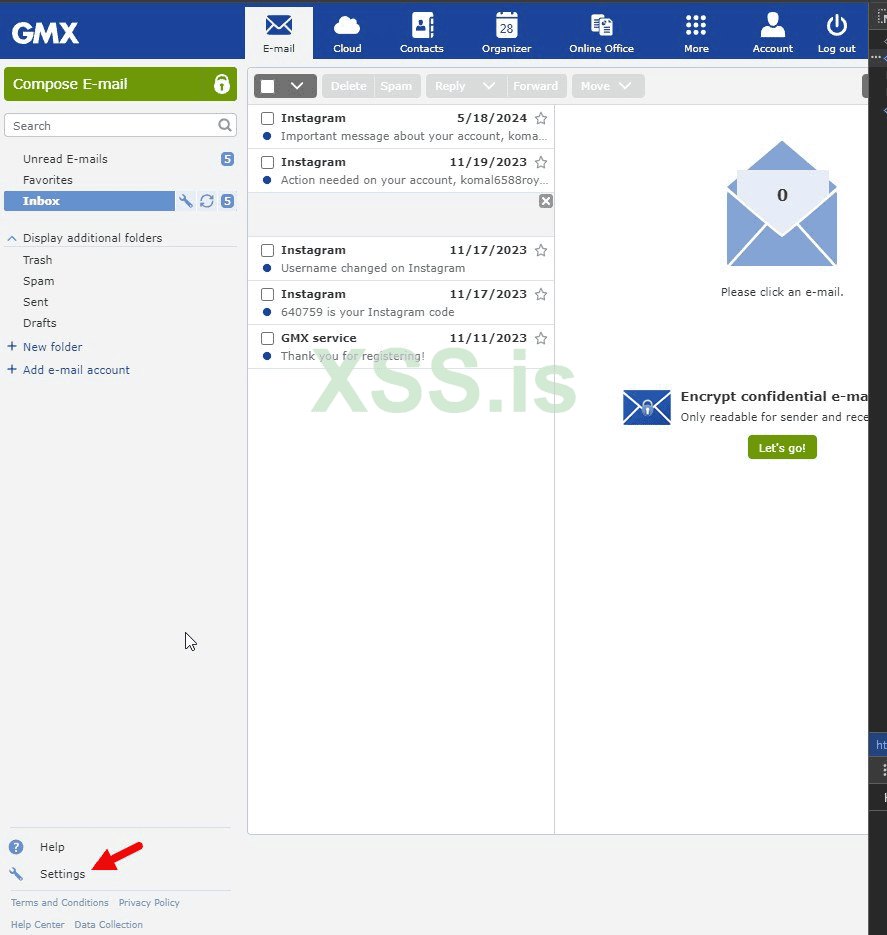Click the search magnifier icon
Screen dimensions: 887x935
(x=225, y=125)
